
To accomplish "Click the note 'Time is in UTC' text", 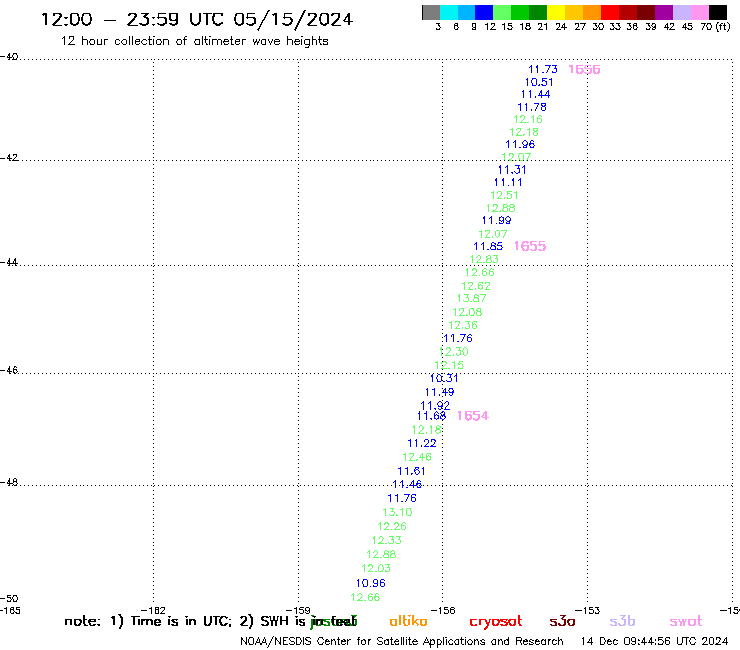I will pyautogui.click(x=181, y=621).
